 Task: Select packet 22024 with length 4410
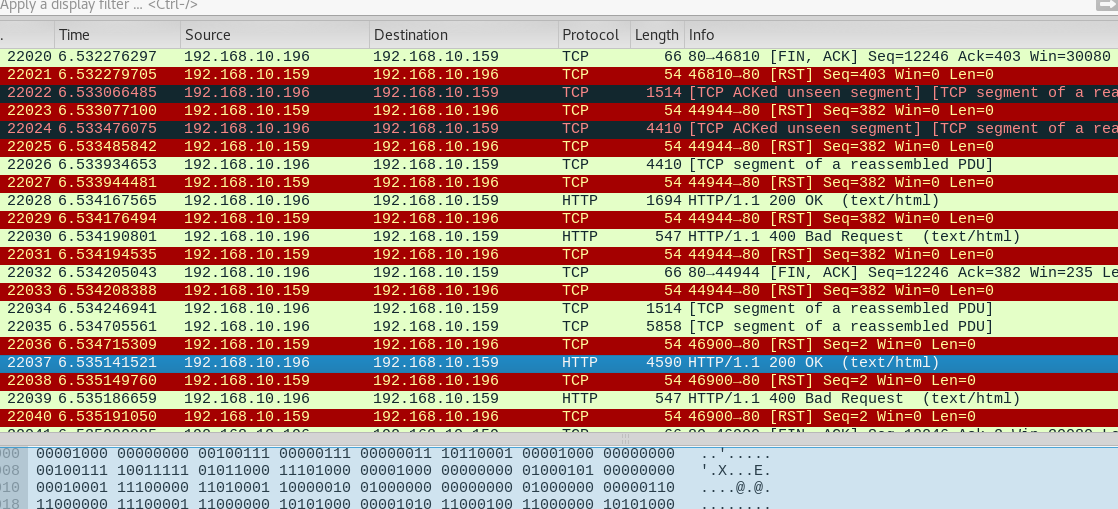point(500,129)
